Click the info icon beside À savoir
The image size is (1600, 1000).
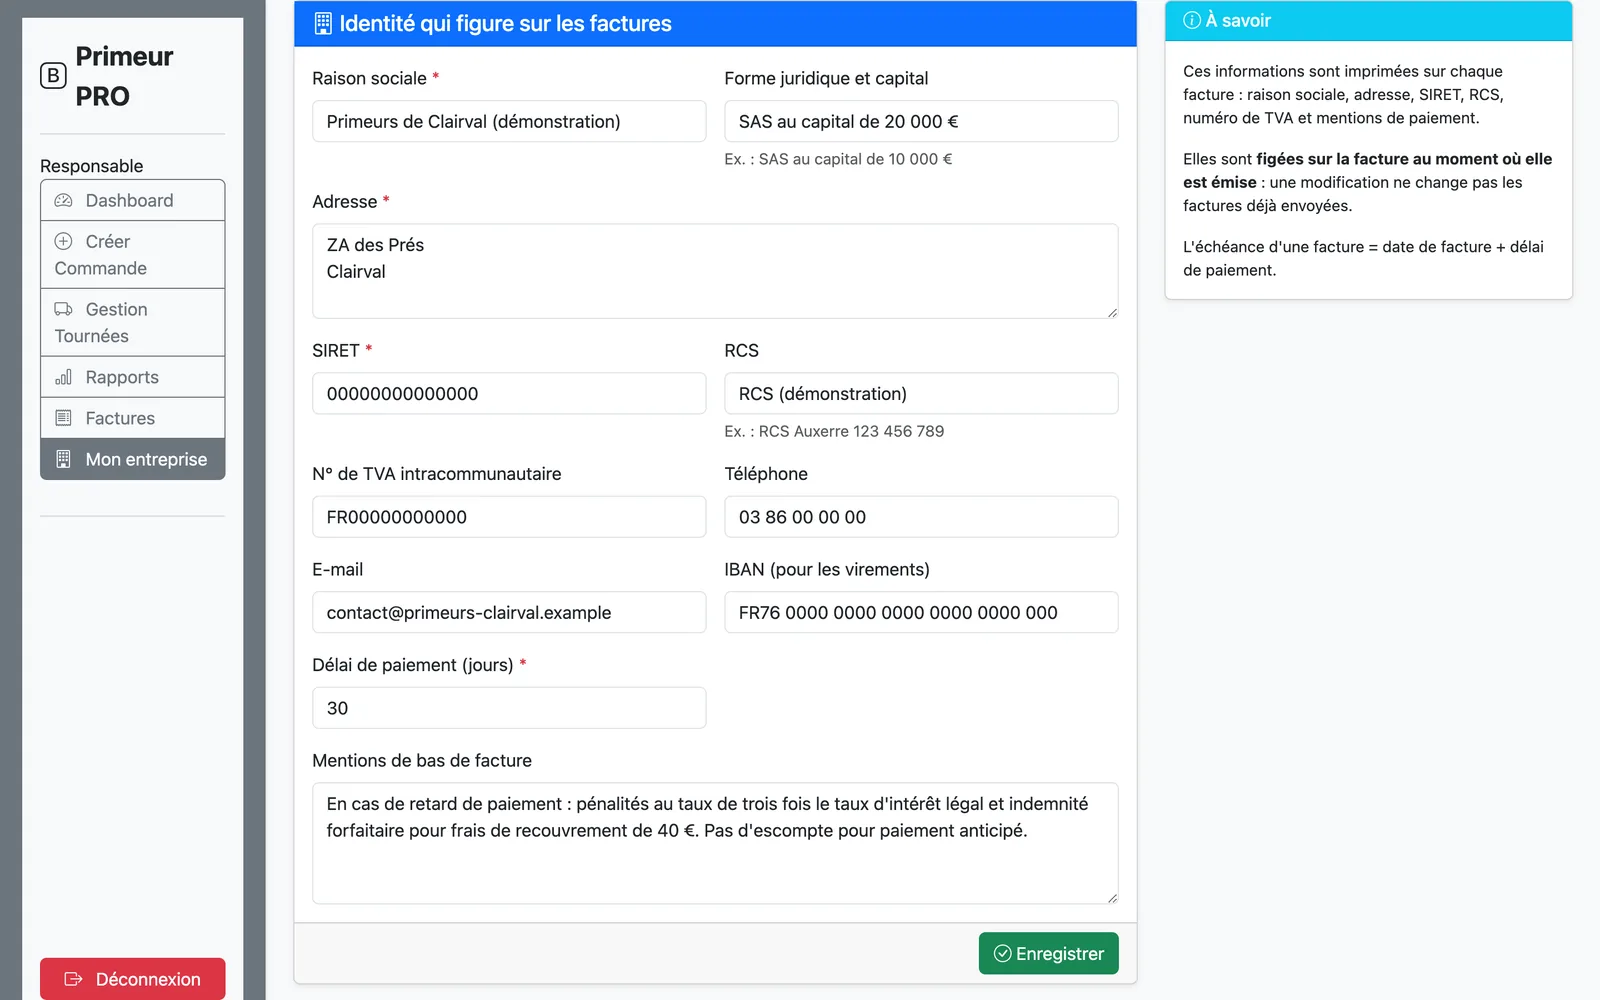1192,20
